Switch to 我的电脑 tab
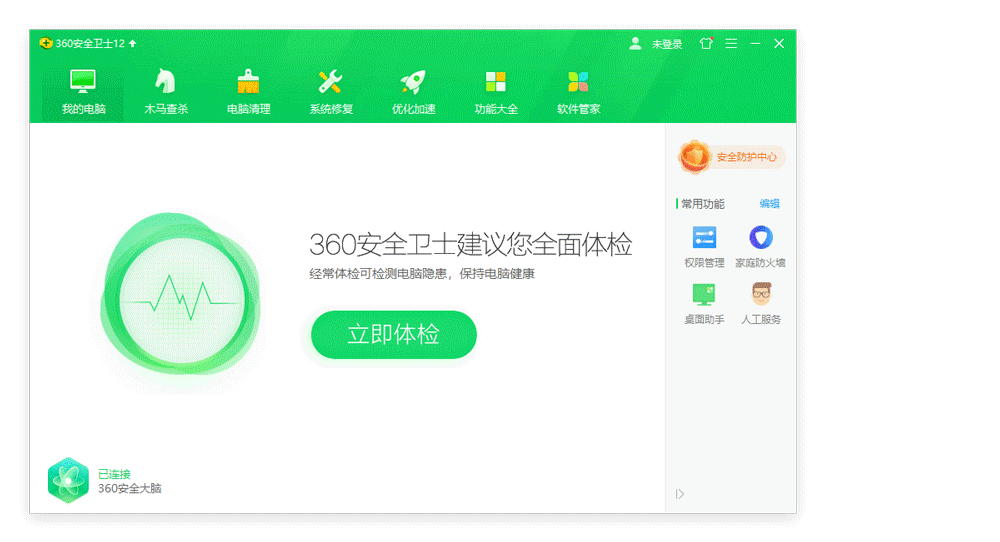 pos(83,92)
